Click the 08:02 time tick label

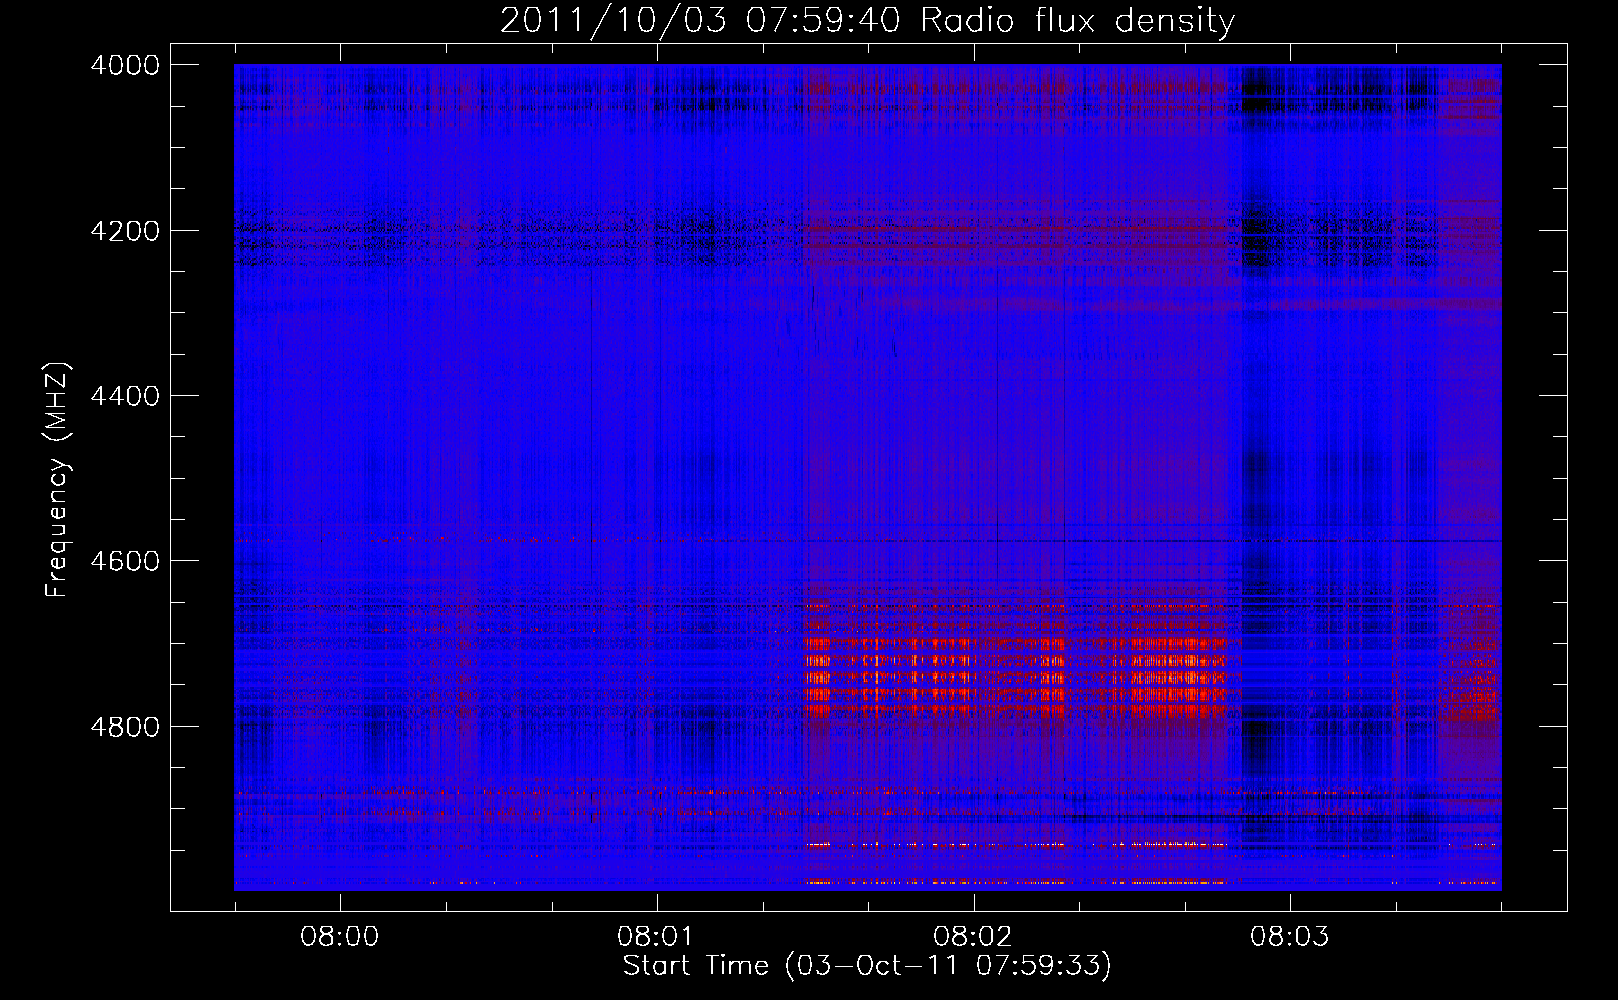973,937
